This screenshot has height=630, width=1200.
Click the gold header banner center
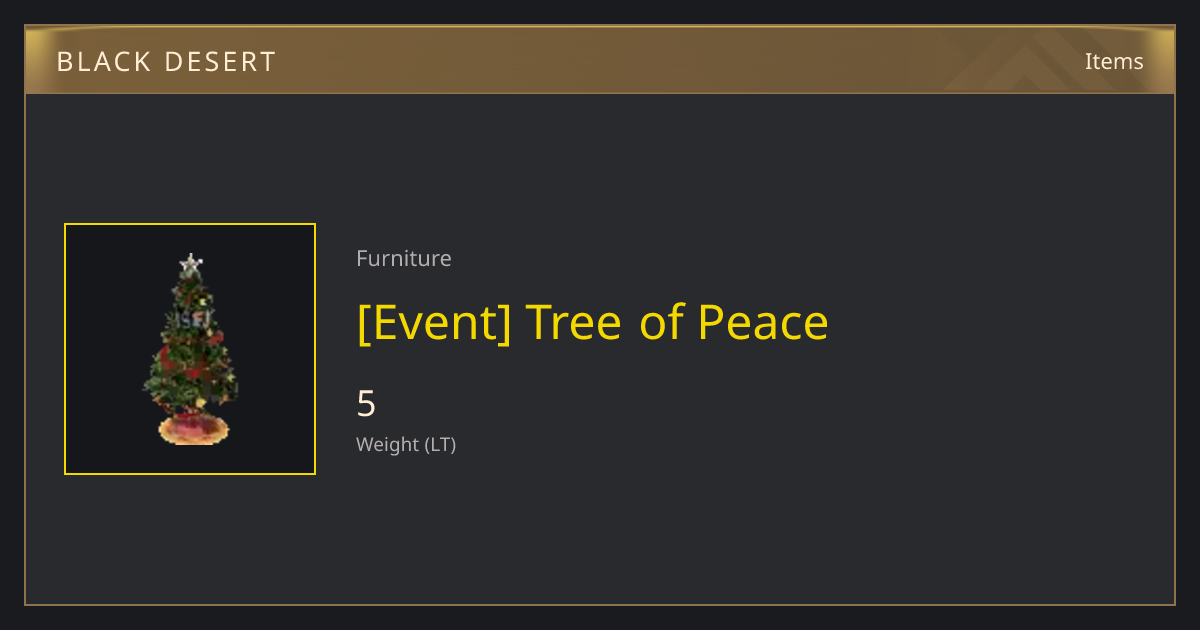click(600, 60)
